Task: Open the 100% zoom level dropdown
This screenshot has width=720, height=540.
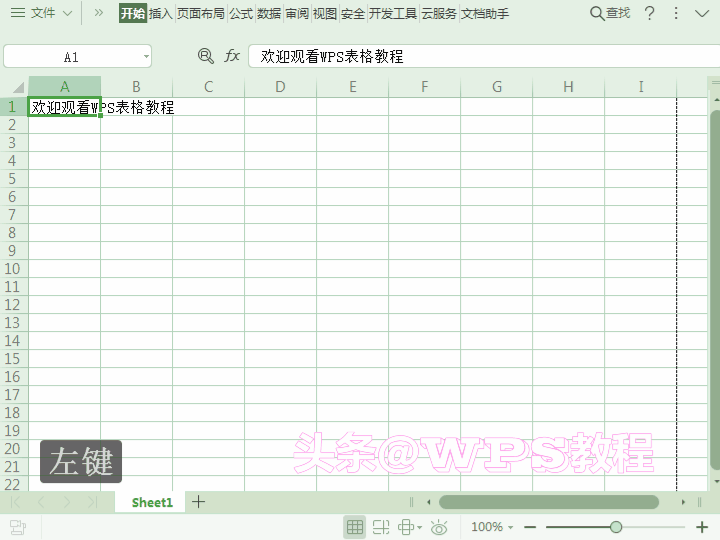Action: click(x=492, y=527)
